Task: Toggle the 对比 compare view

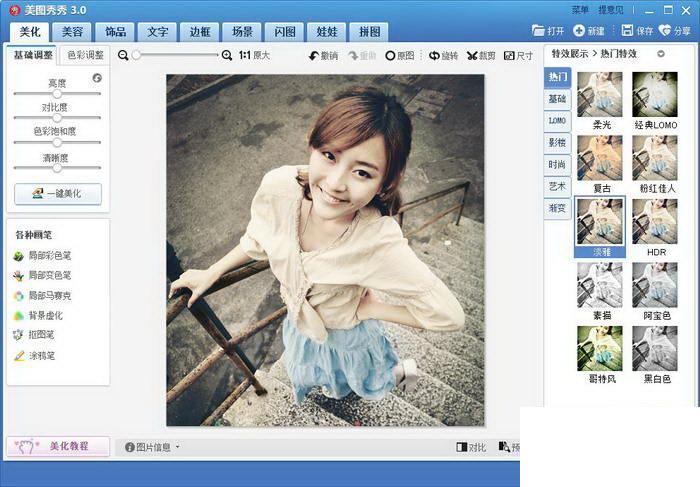Action: [471, 447]
